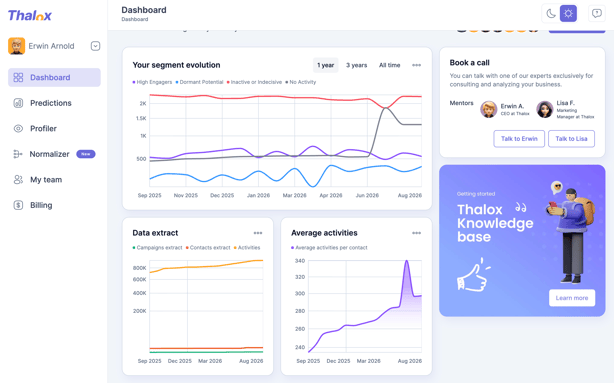Click the Billing dollar icon

18,205
